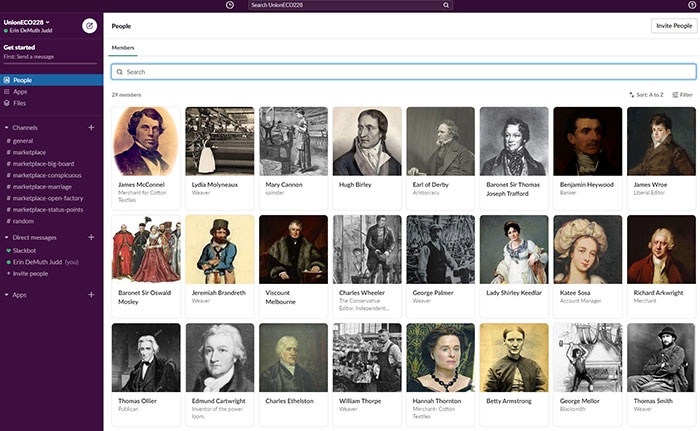Open Mary Cannon's profile card
This screenshot has height=431, width=700.
pyautogui.click(x=293, y=158)
